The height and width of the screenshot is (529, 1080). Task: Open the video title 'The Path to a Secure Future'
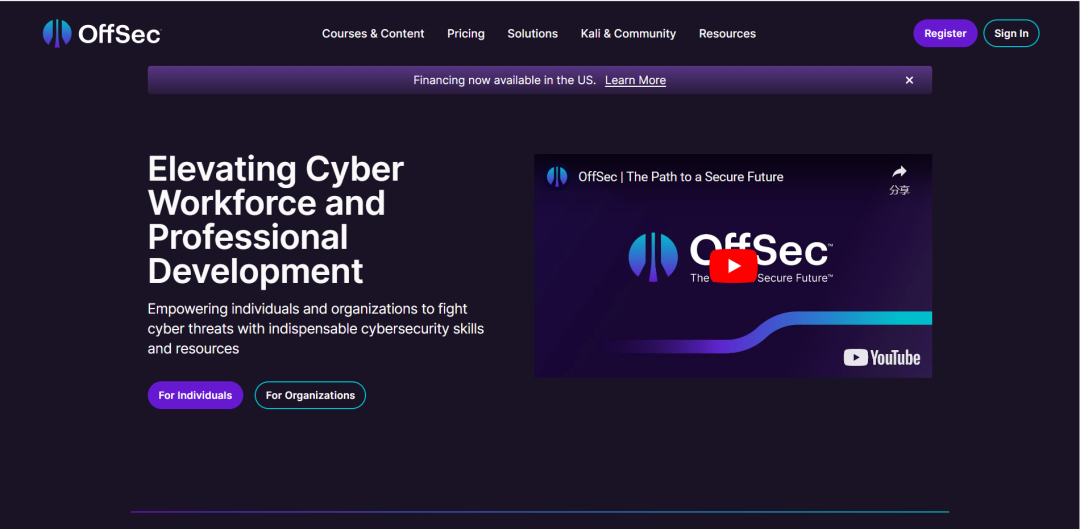(x=681, y=176)
